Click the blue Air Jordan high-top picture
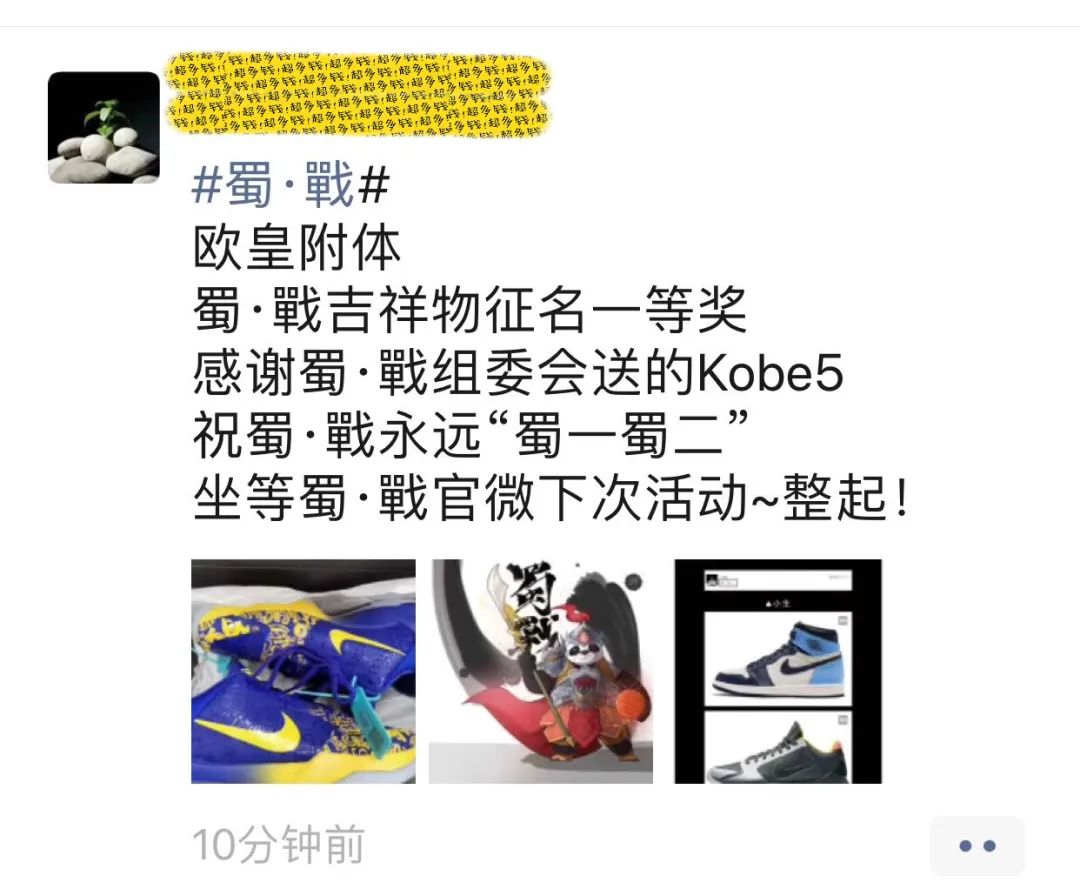Screen dimensions: 1080x896 coord(778,658)
